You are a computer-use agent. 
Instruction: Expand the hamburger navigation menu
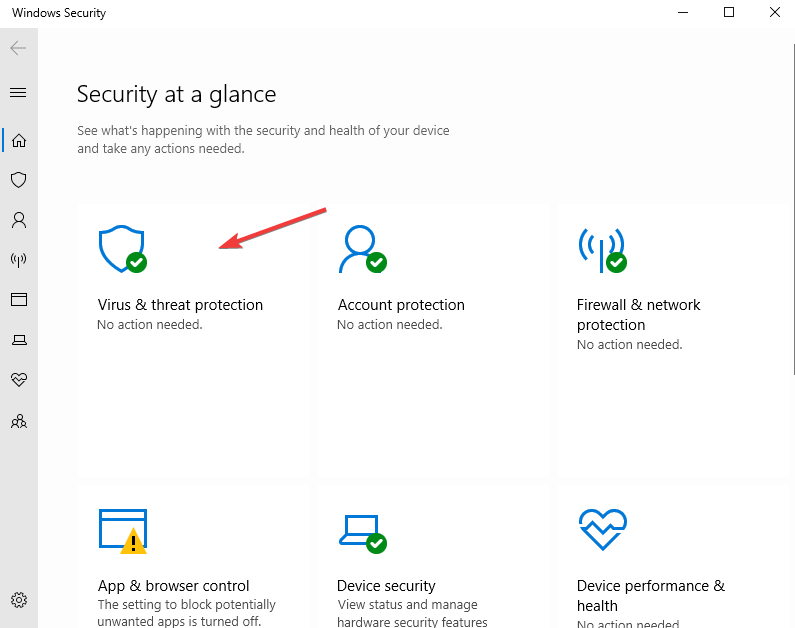[18, 92]
